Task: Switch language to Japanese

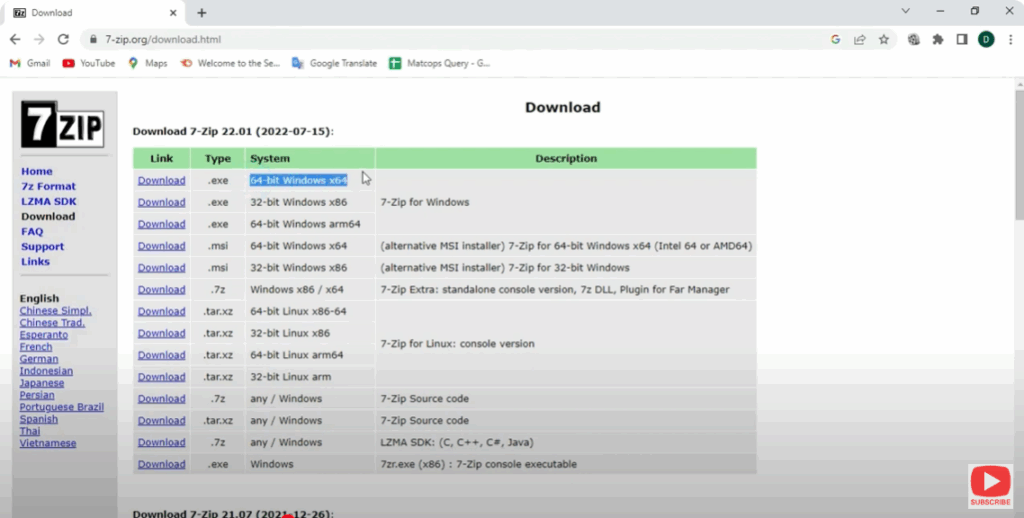Action: pyautogui.click(x=42, y=383)
